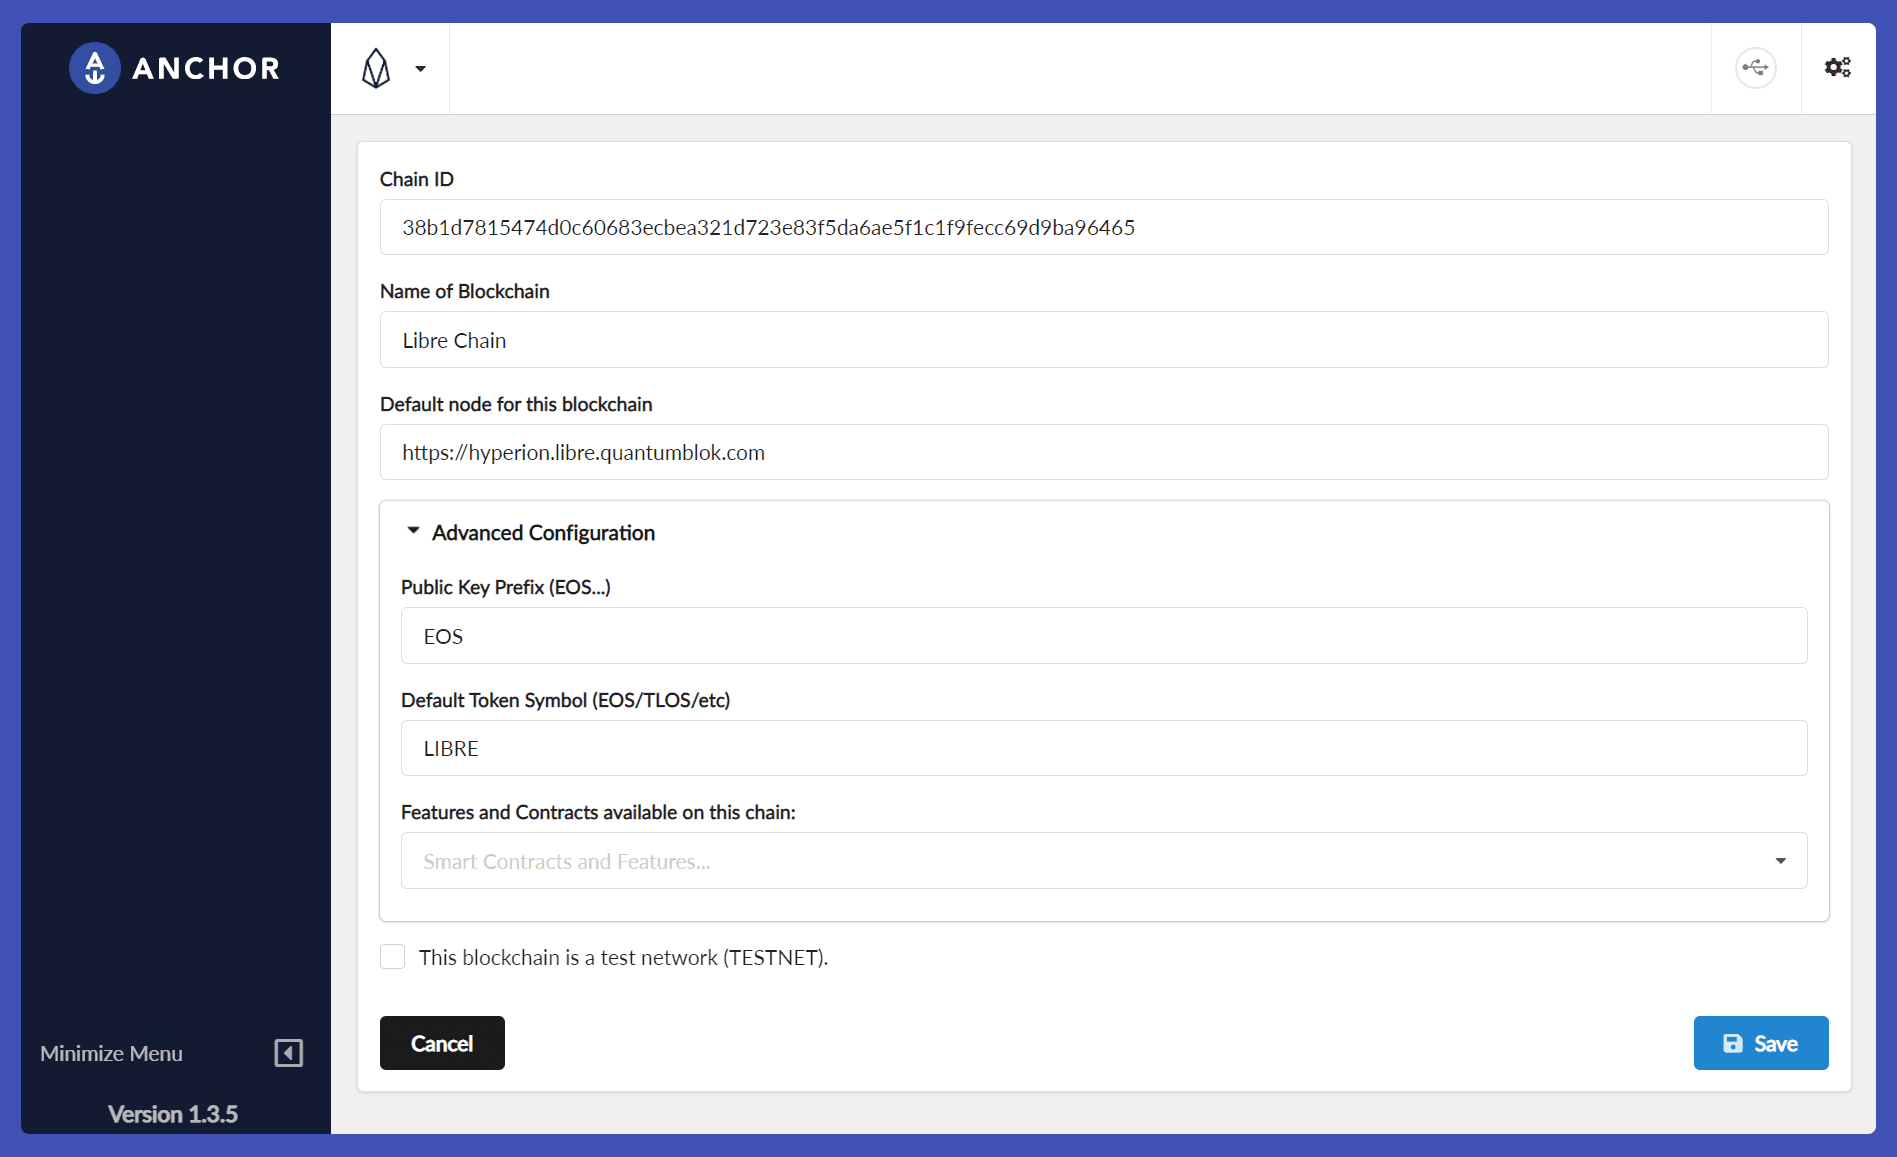
Task: Open the EOS blockchain selector icon
Action: (376, 68)
